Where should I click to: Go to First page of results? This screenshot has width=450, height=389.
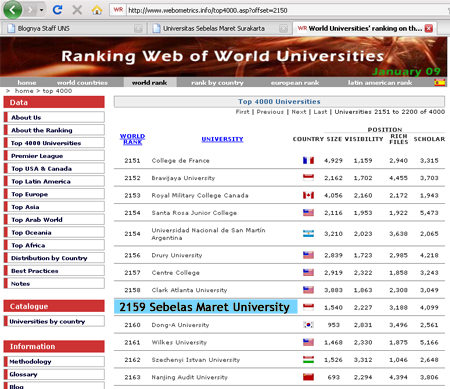click(242, 112)
